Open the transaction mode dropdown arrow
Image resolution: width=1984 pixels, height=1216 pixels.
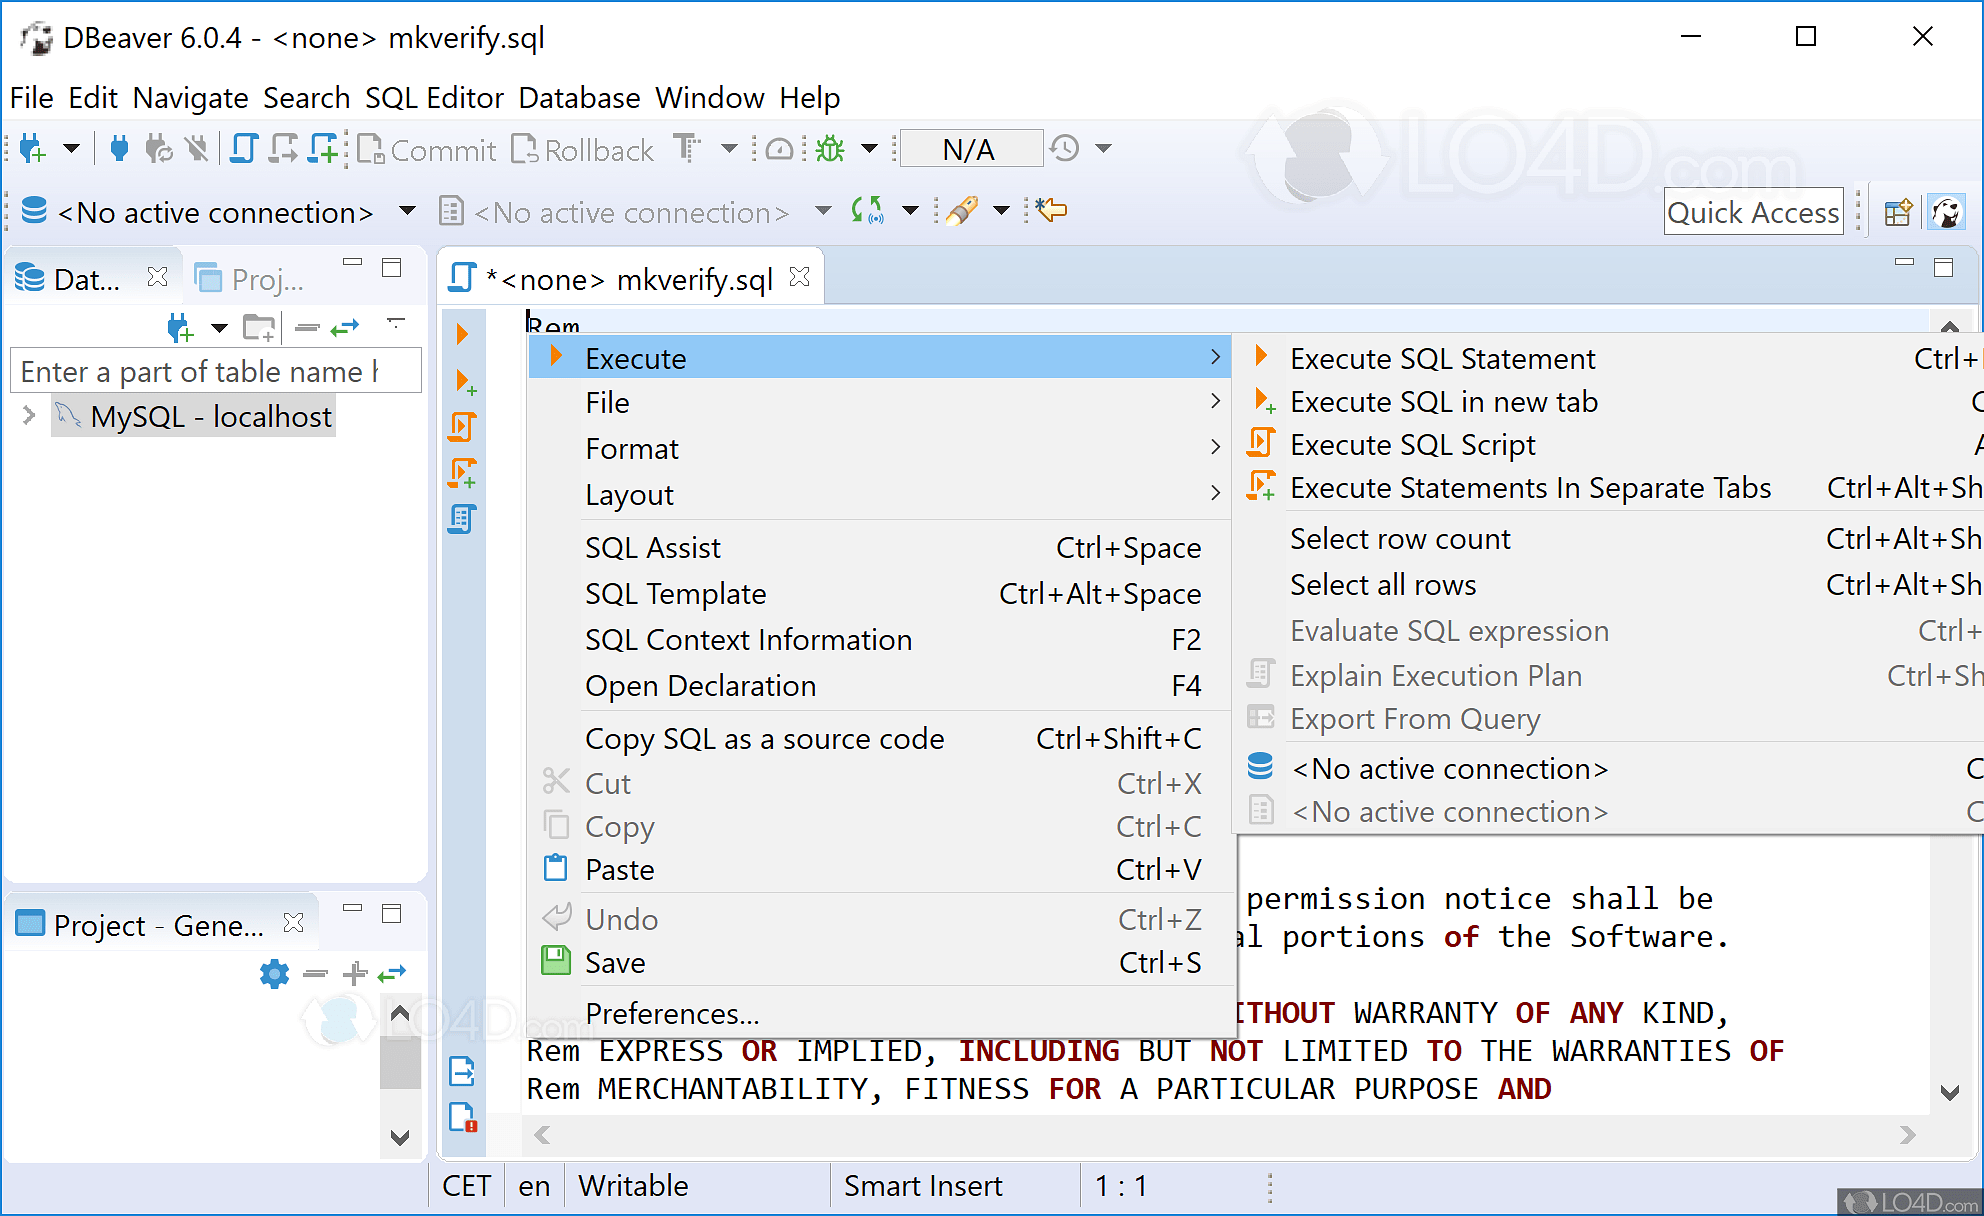point(729,149)
